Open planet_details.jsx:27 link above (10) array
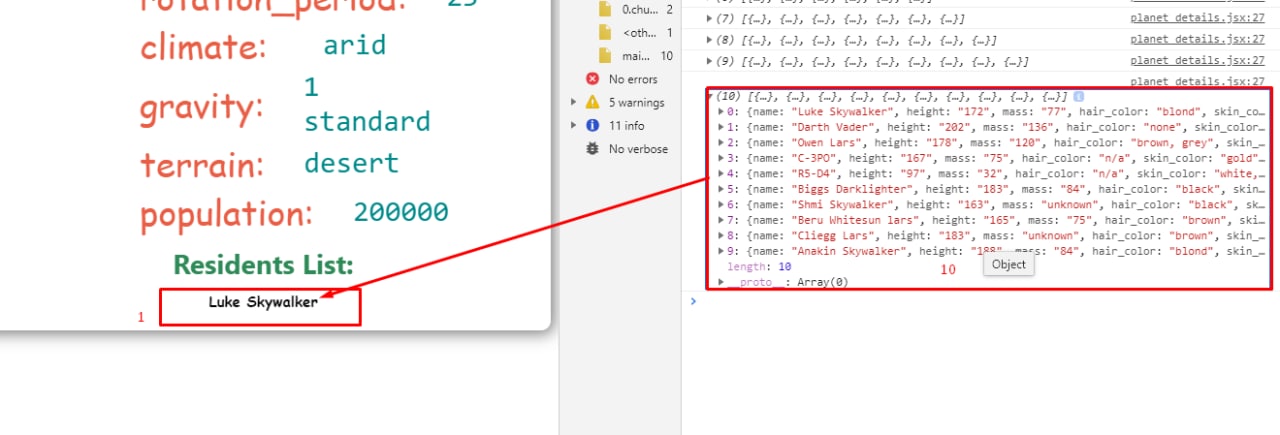1280x435 pixels. [x=1198, y=82]
